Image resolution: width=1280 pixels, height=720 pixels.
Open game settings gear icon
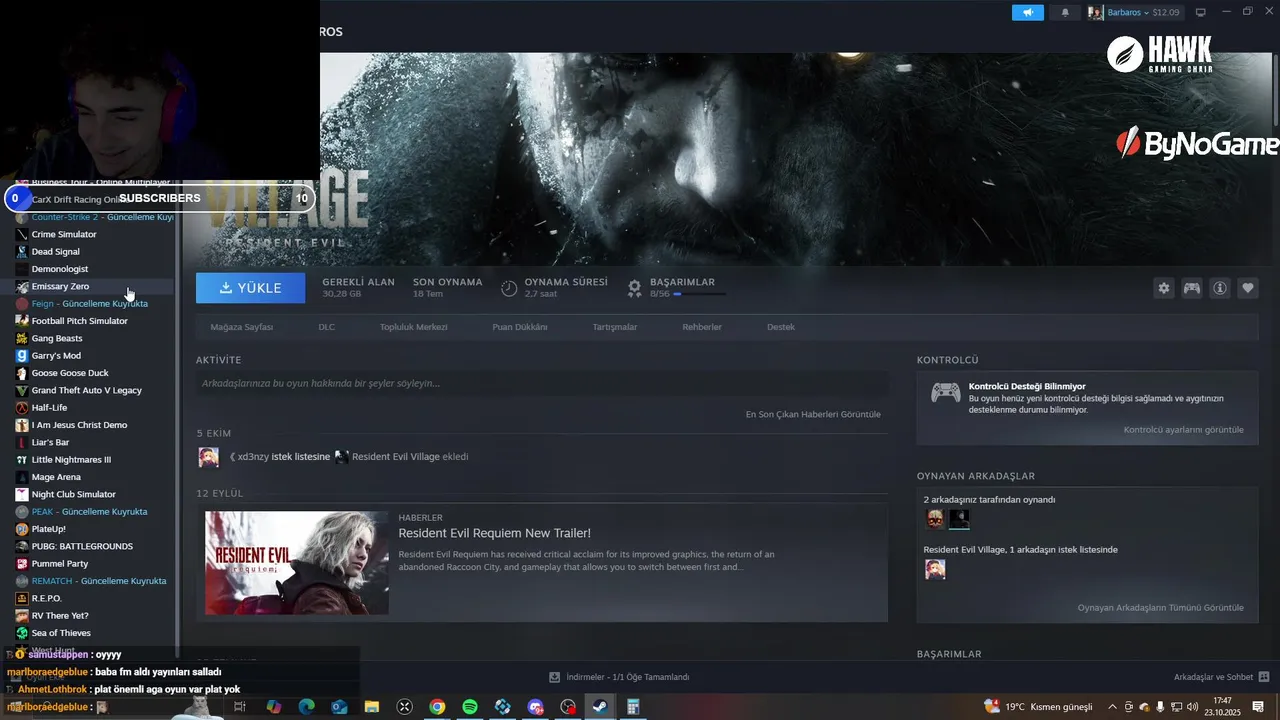1164,288
